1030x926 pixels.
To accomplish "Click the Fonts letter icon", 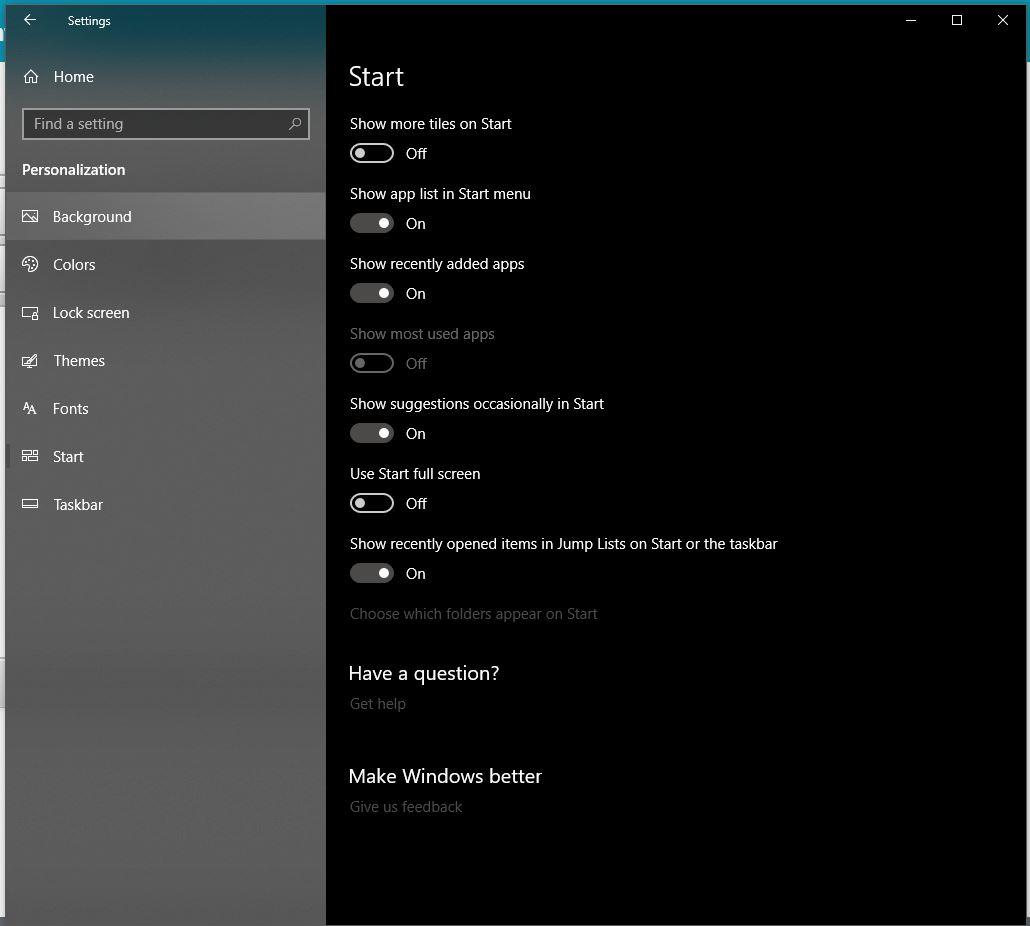I will [30, 408].
